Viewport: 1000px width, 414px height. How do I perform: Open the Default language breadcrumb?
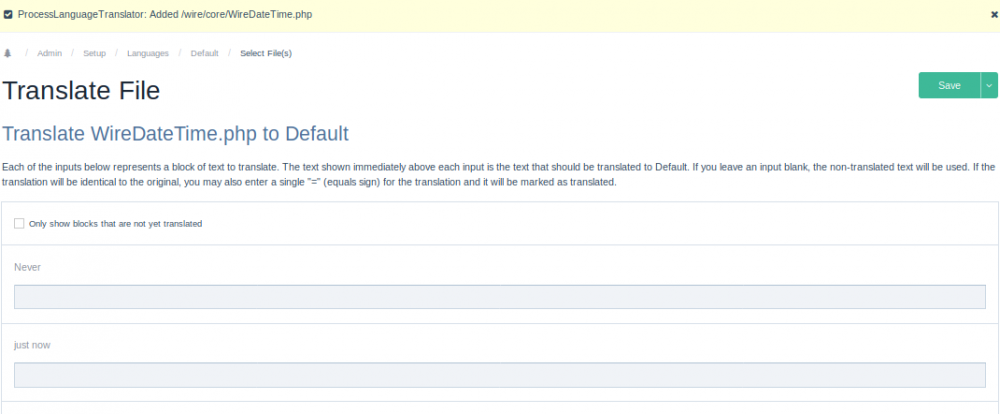point(204,53)
